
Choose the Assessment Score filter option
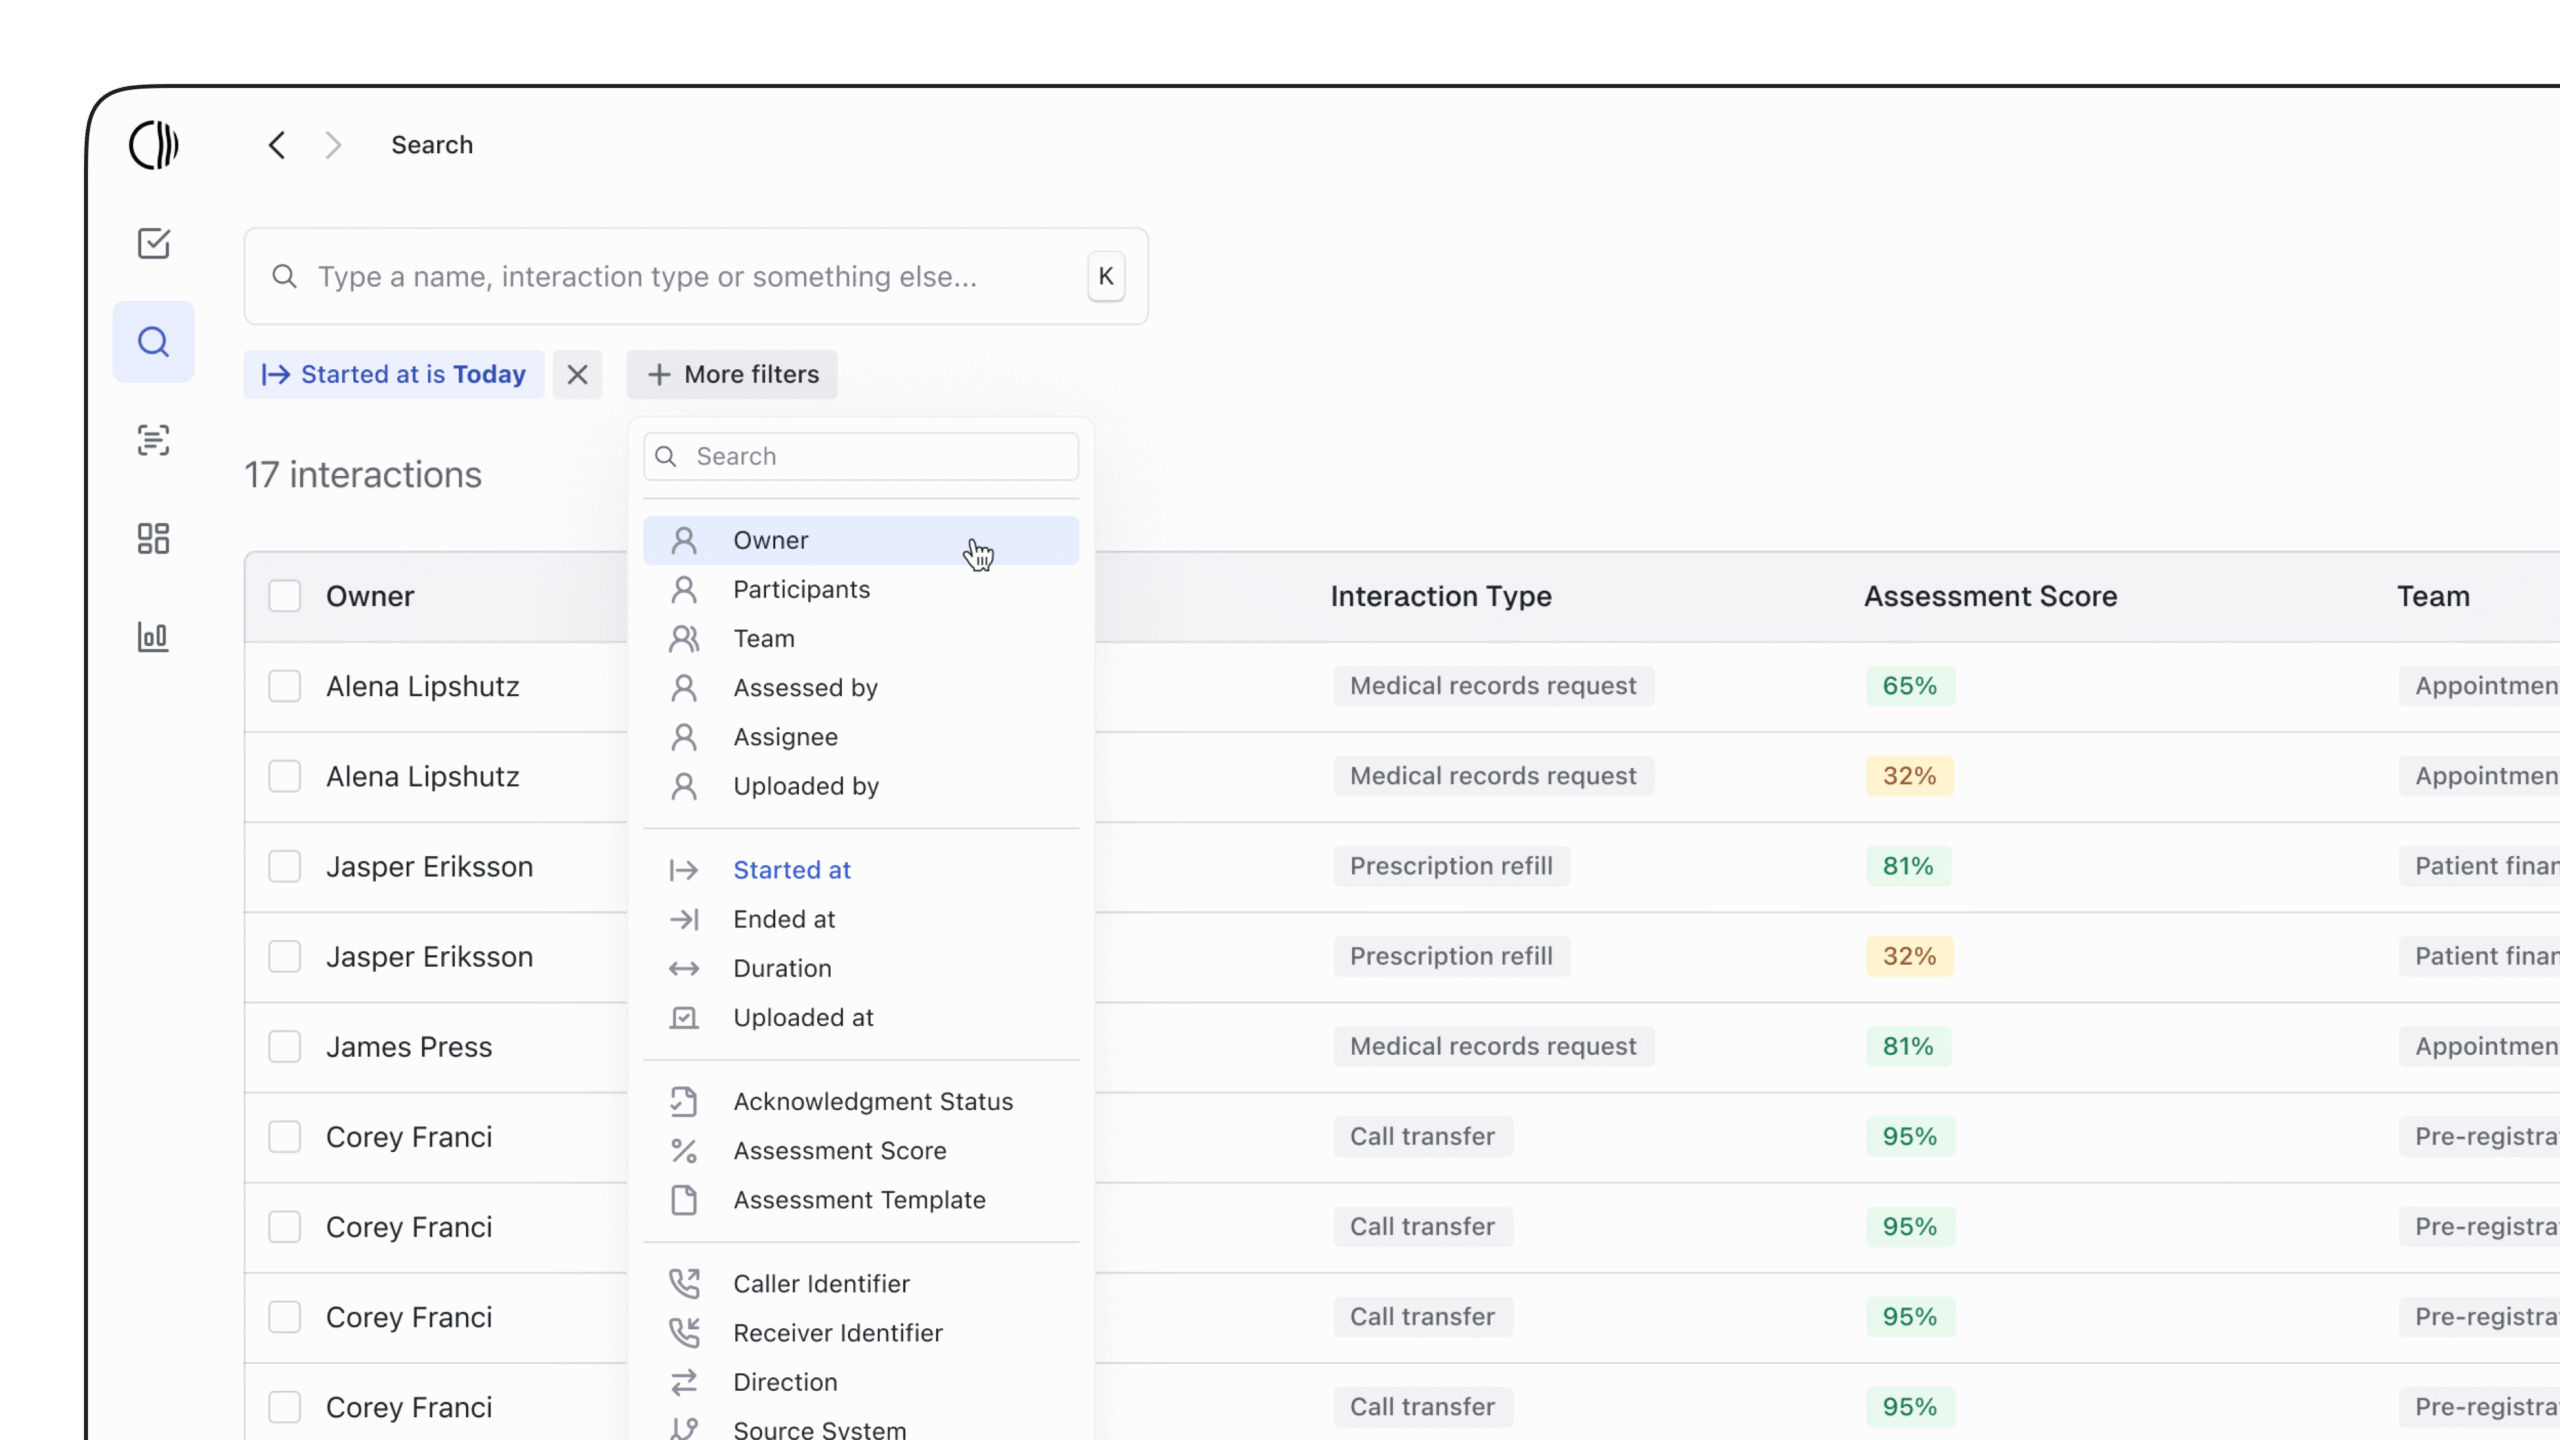839,1151
